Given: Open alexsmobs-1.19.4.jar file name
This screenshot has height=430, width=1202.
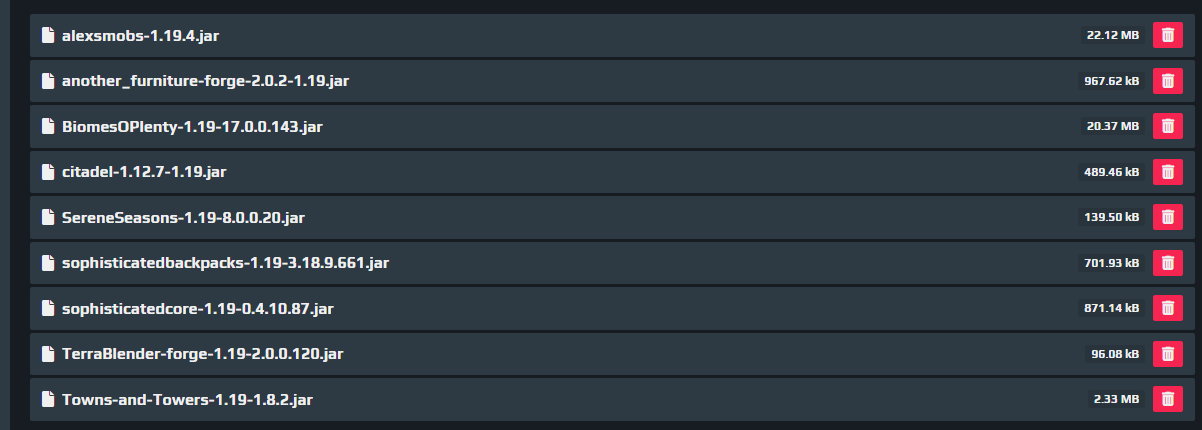Looking at the screenshot, I should point(140,35).
